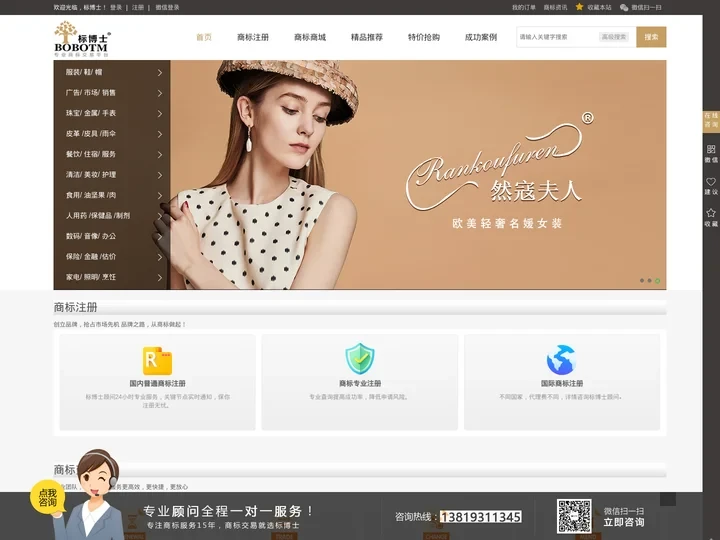Viewport: 720px width, 540px height.
Task: Click the gold 搜索 button
Action: pyautogui.click(x=651, y=37)
